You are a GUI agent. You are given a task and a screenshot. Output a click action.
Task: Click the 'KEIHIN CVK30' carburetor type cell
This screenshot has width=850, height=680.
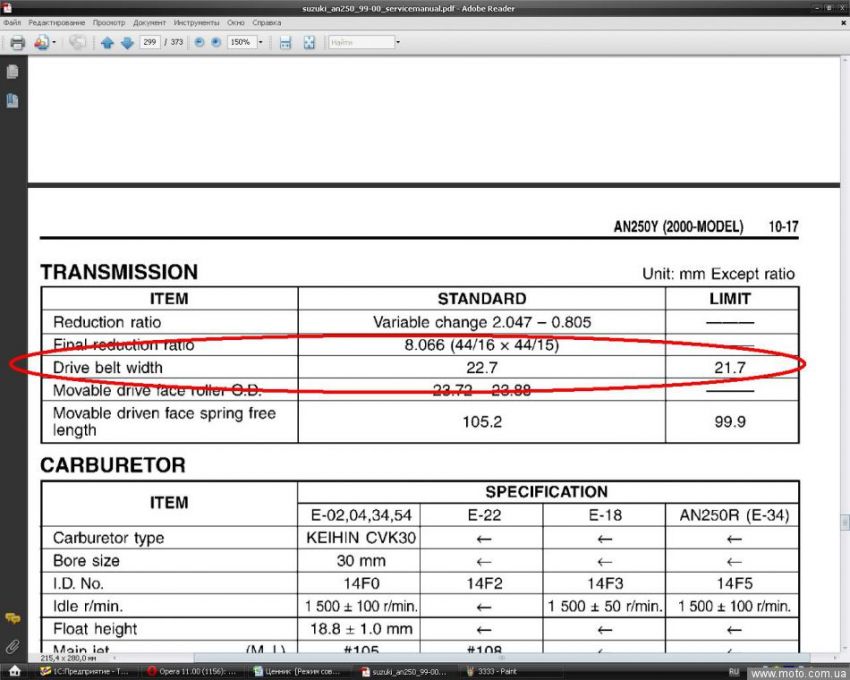point(360,537)
